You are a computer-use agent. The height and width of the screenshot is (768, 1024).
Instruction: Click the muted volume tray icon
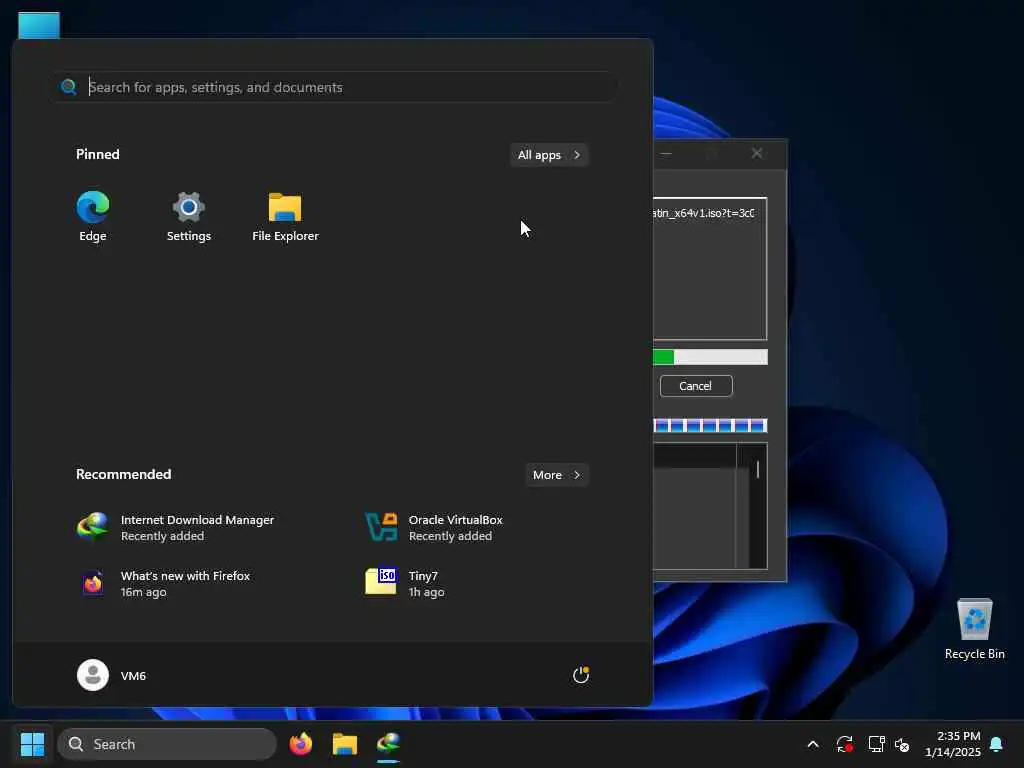pos(903,744)
